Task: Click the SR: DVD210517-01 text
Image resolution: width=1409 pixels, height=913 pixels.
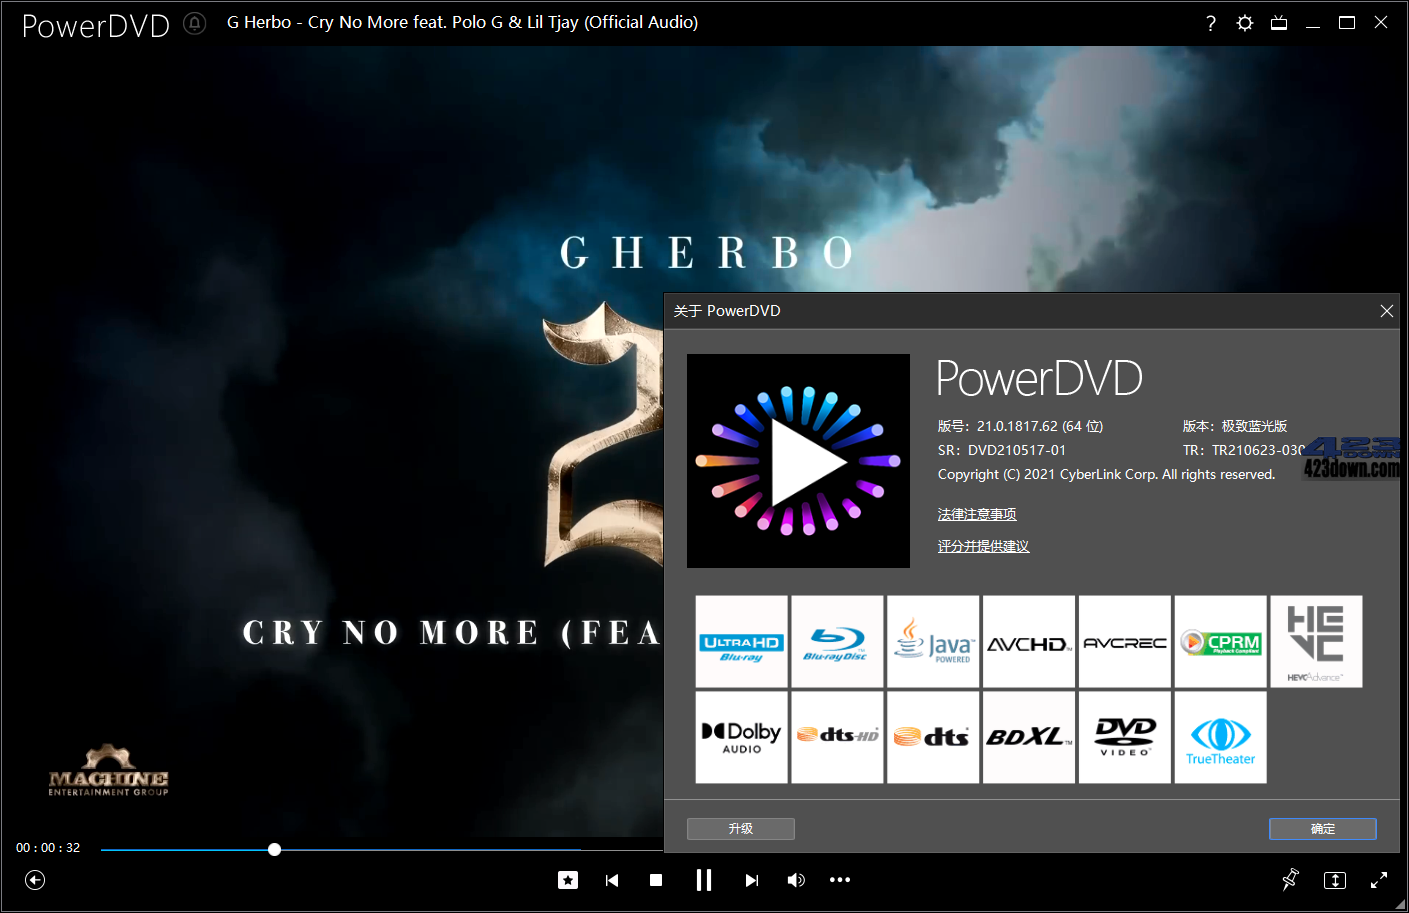Action: [x=1002, y=450]
